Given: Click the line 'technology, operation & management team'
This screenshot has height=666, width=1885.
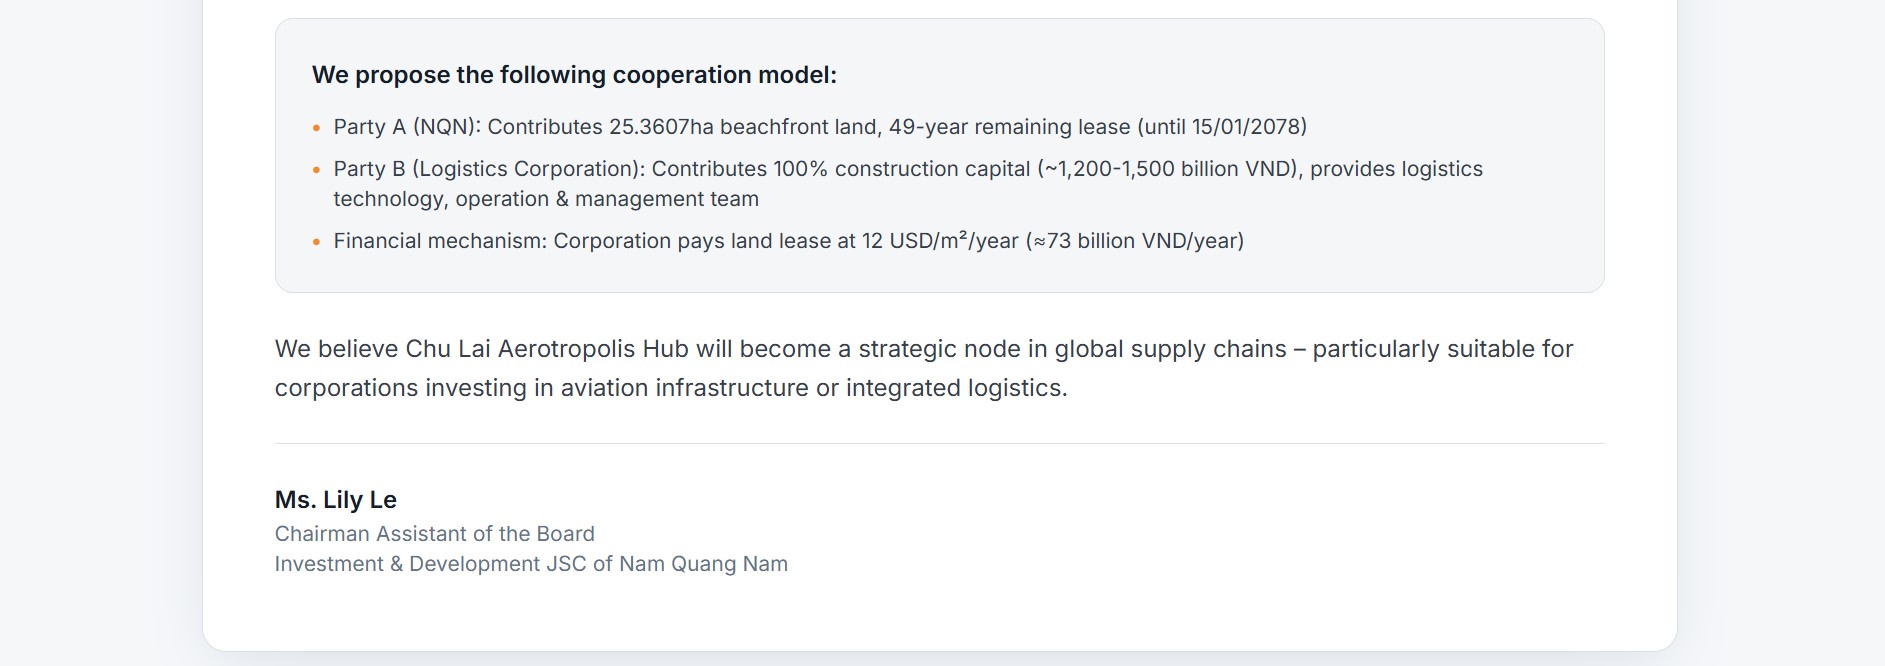Looking at the screenshot, I should click(546, 199).
